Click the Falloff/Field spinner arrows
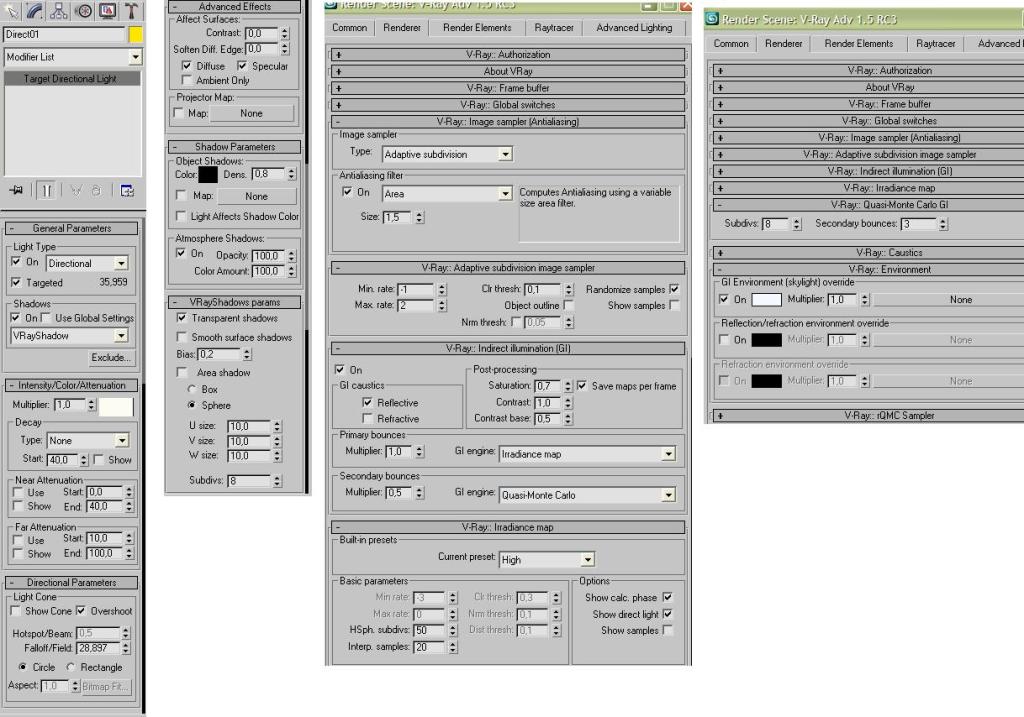 point(125,648)
